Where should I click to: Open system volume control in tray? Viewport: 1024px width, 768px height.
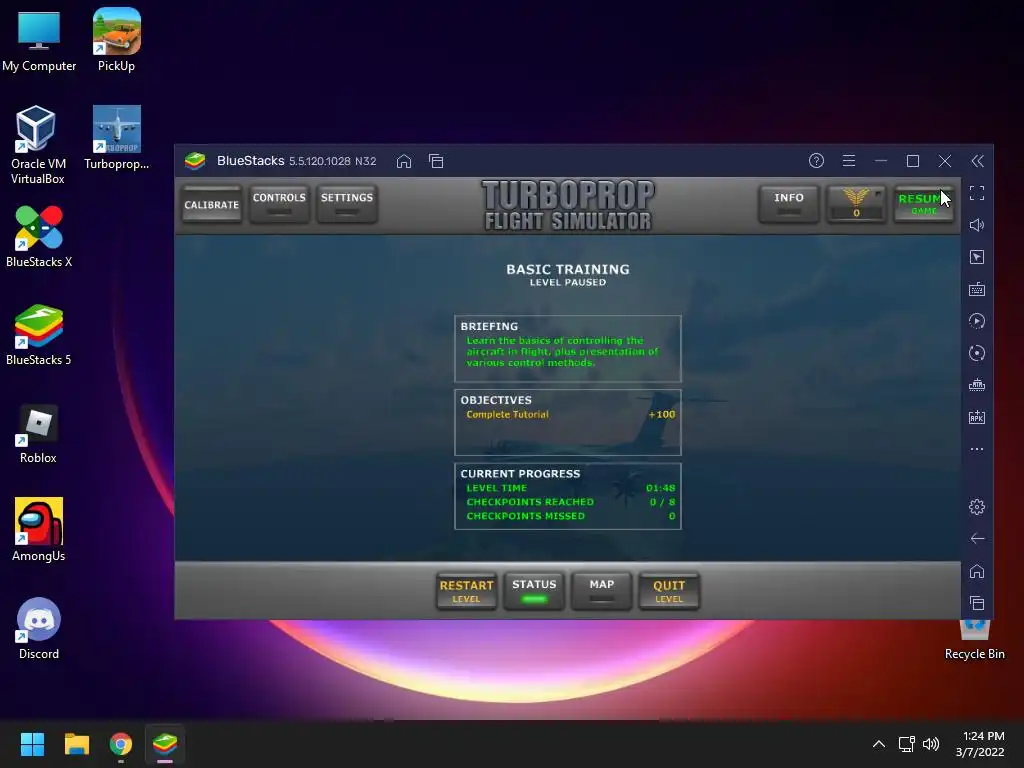(931, 744)
